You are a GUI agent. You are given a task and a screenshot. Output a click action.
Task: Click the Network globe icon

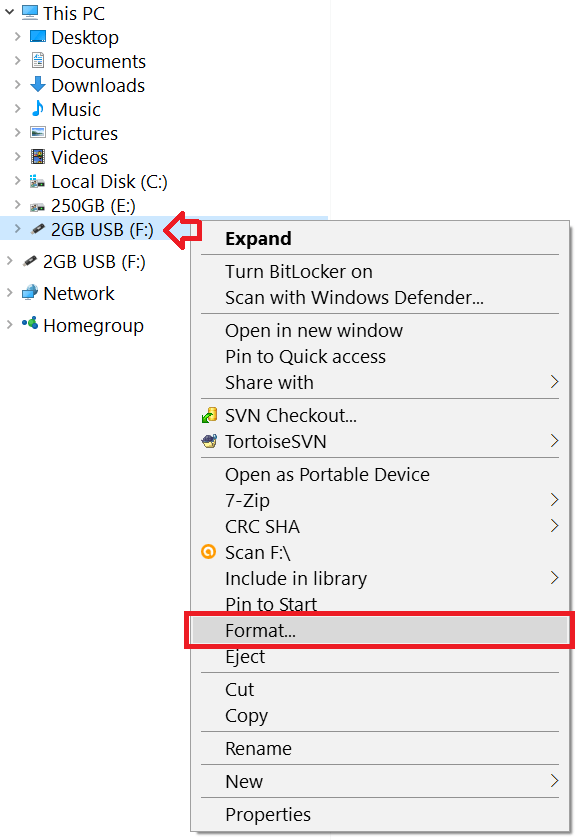tap(32, 293)
